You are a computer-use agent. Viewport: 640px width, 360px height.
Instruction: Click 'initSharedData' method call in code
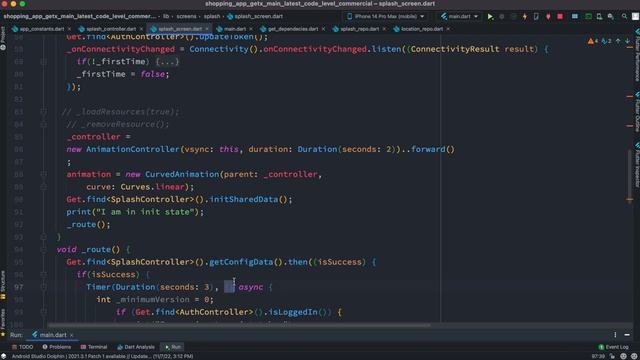pyautogui.click(x=243, y=200)
